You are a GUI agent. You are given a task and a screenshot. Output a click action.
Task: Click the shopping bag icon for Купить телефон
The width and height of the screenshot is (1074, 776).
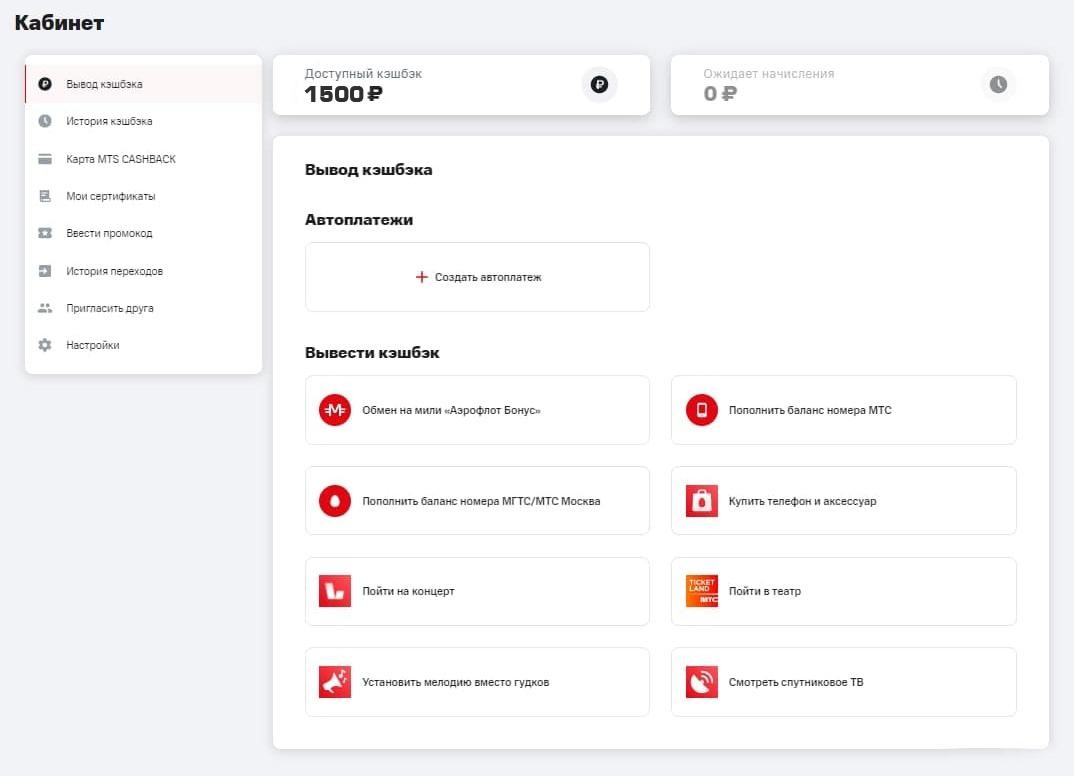coord(701,501)
